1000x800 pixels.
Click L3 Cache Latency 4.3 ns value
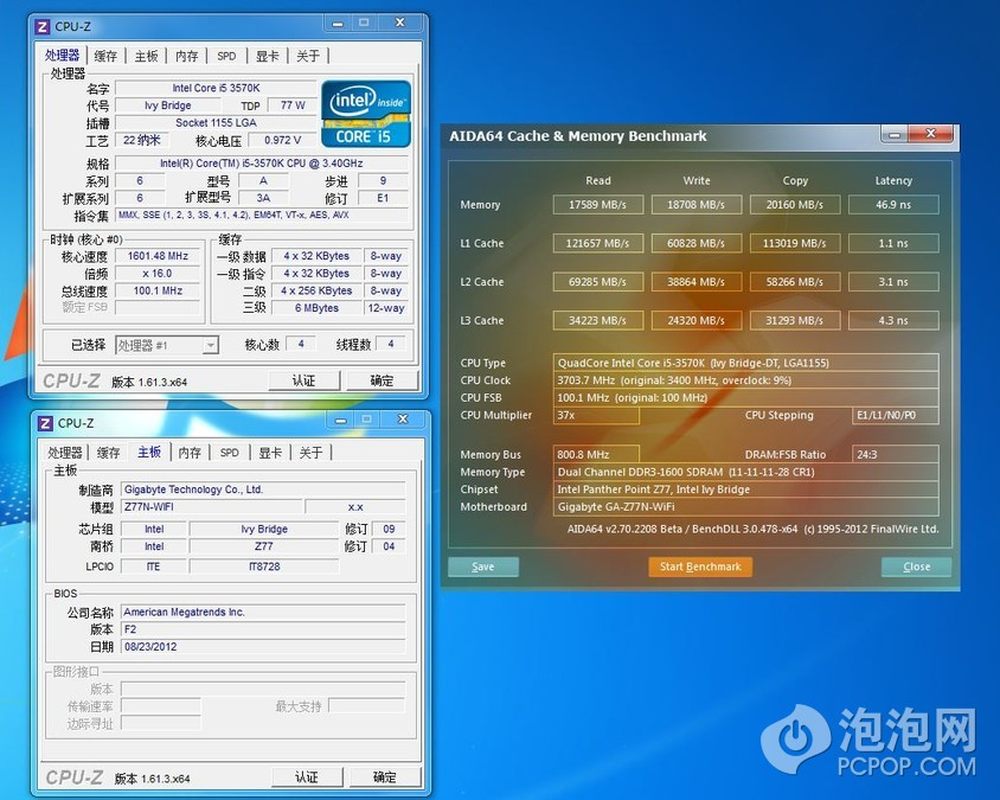point(893,320)
